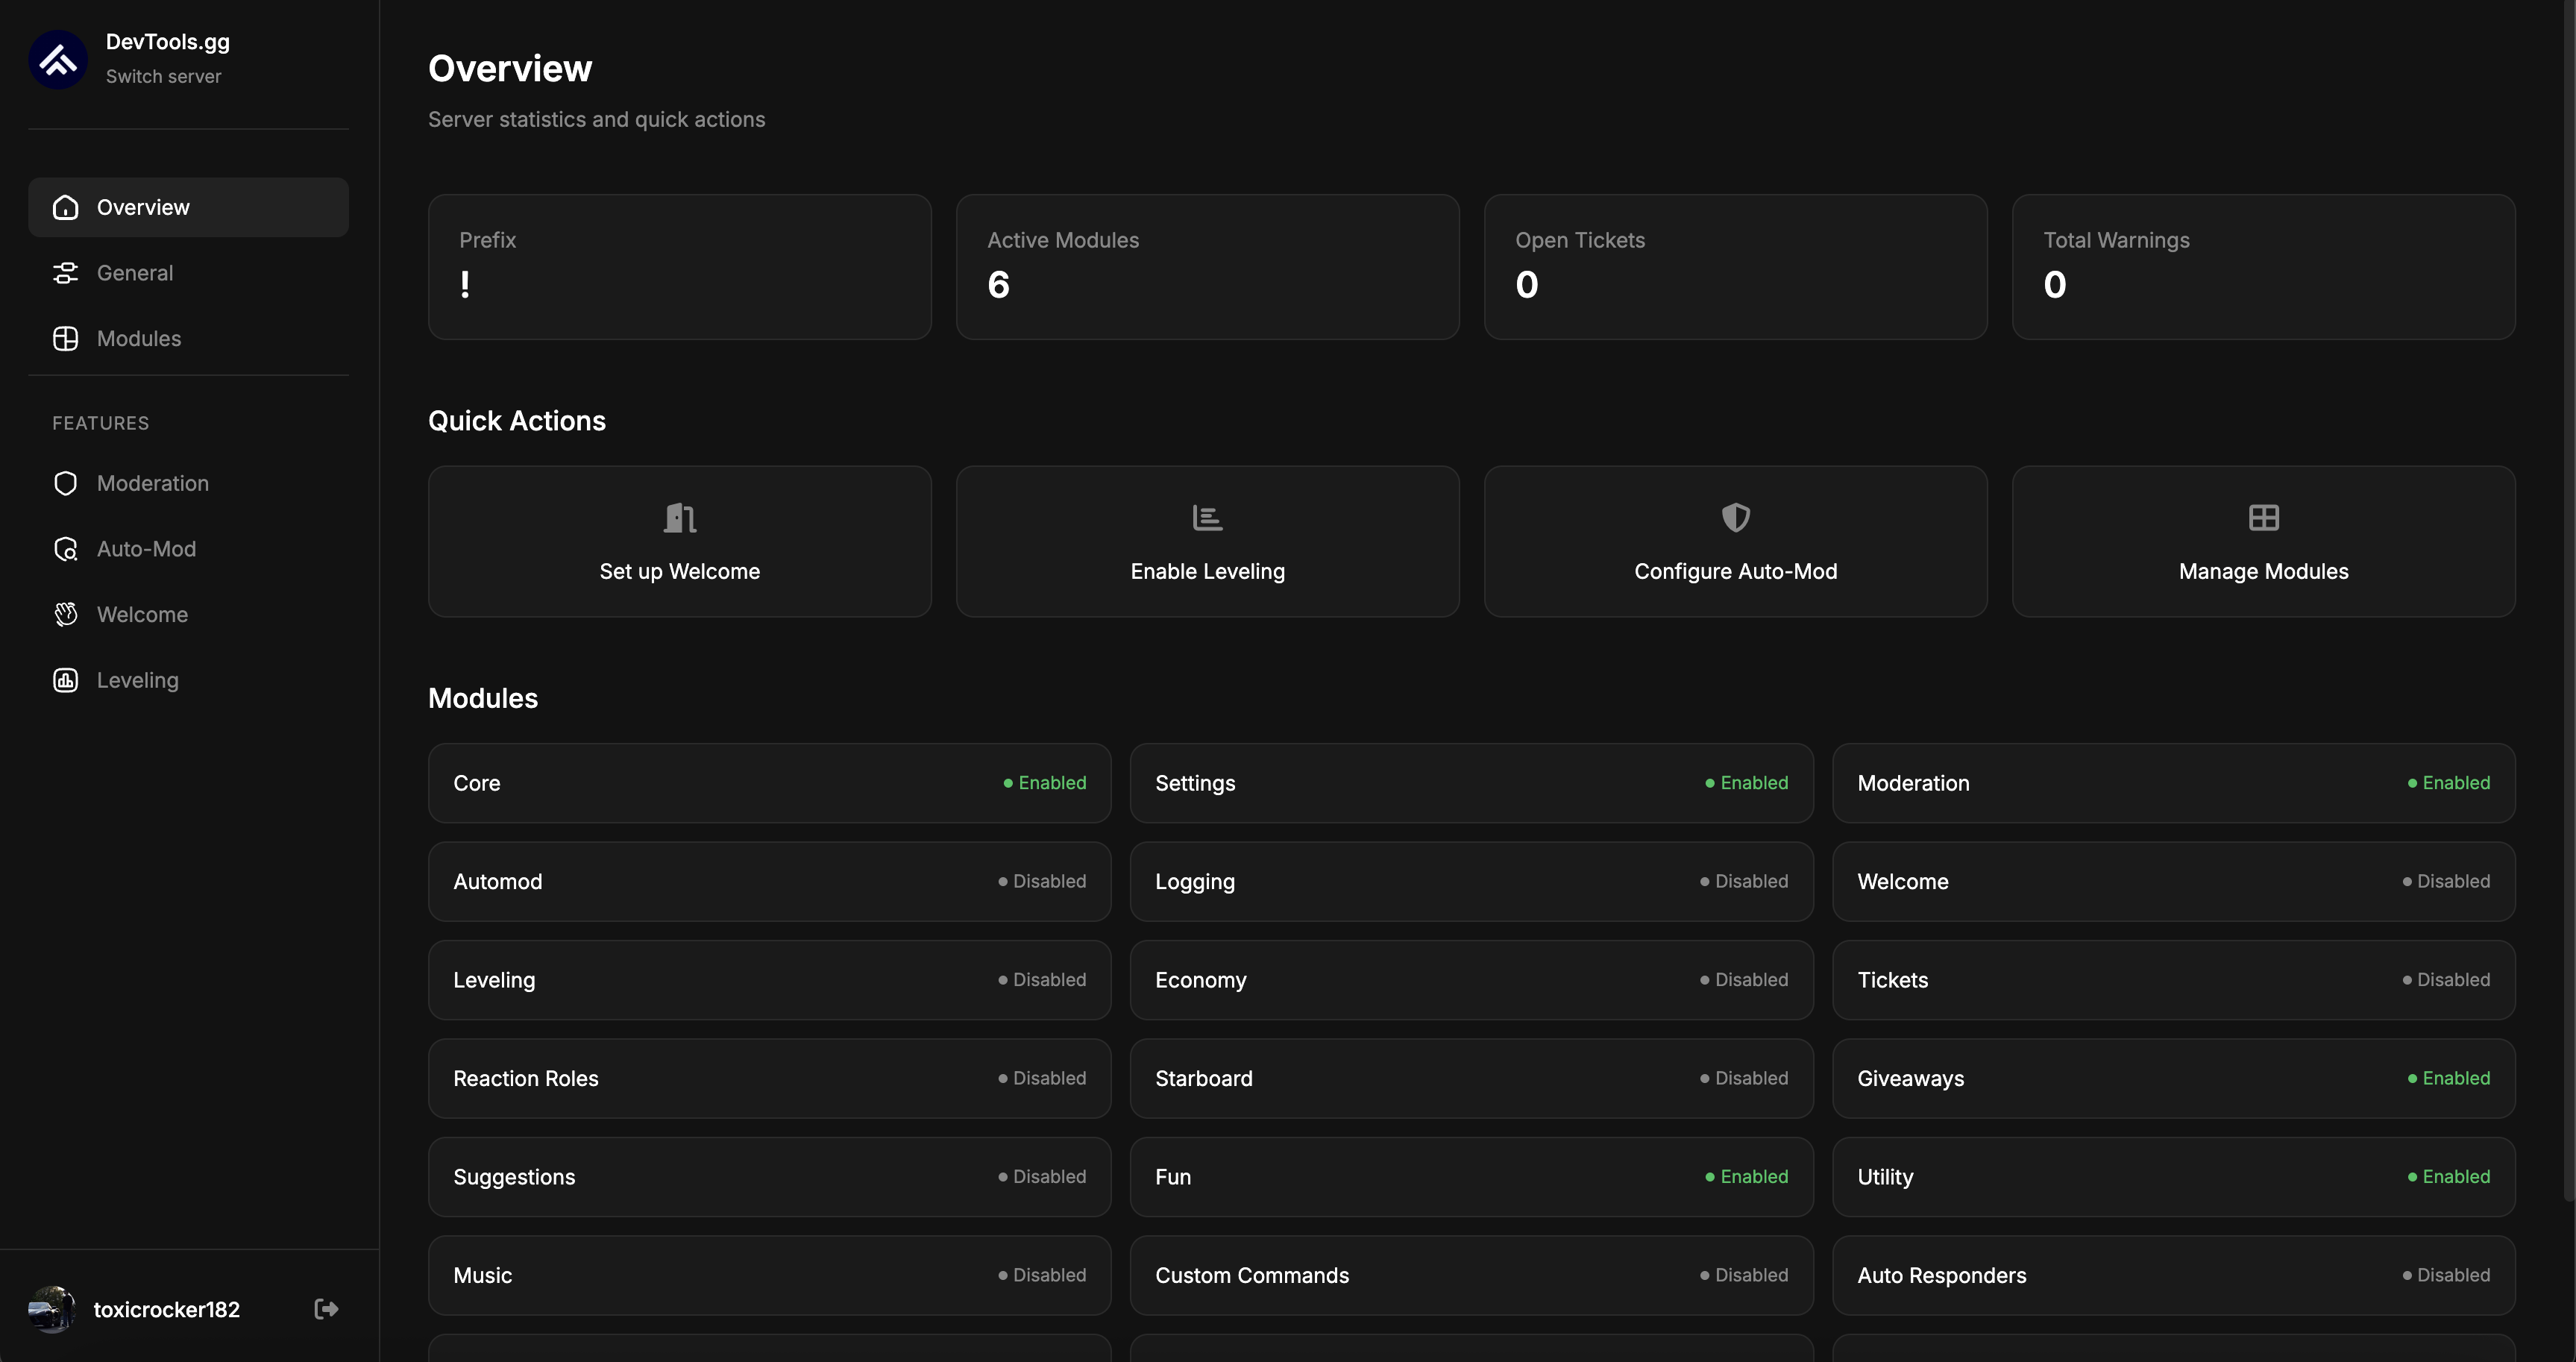Click the Automod Disabled status indicator

coord(1041,881)
